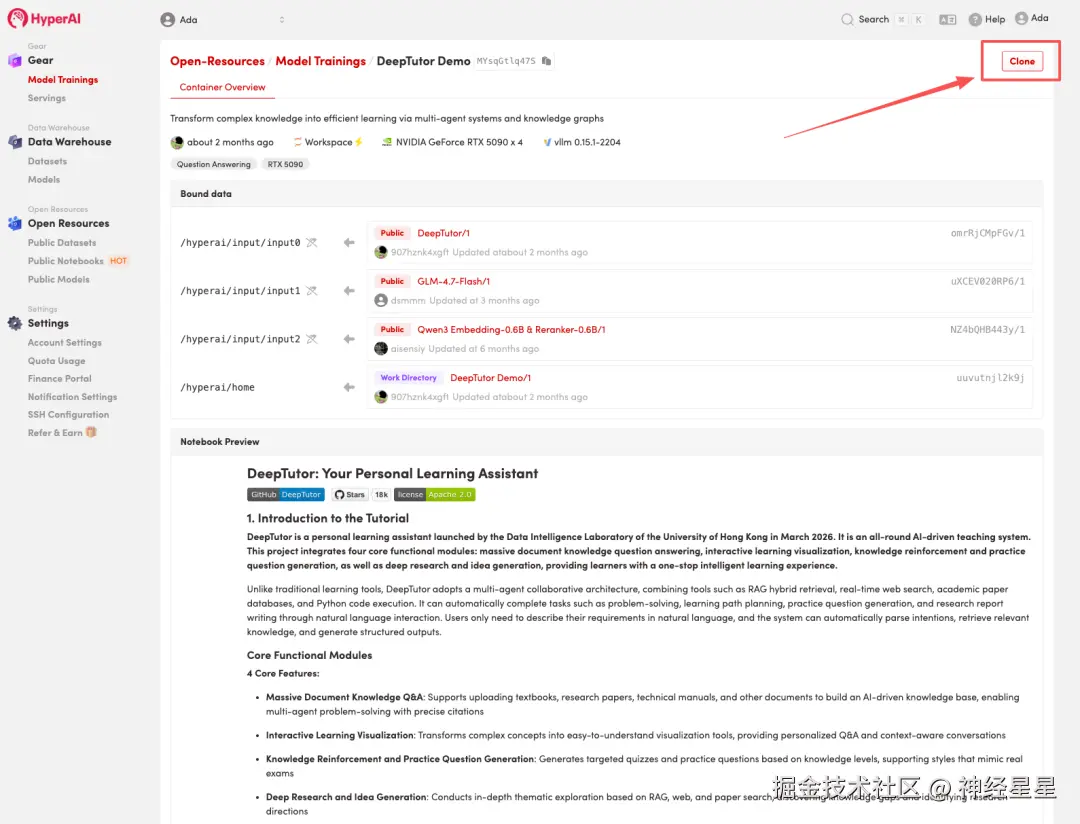Click the Ada avatar in the switcher
Screen dimensions: 1080x824
[x=167, y=20]
